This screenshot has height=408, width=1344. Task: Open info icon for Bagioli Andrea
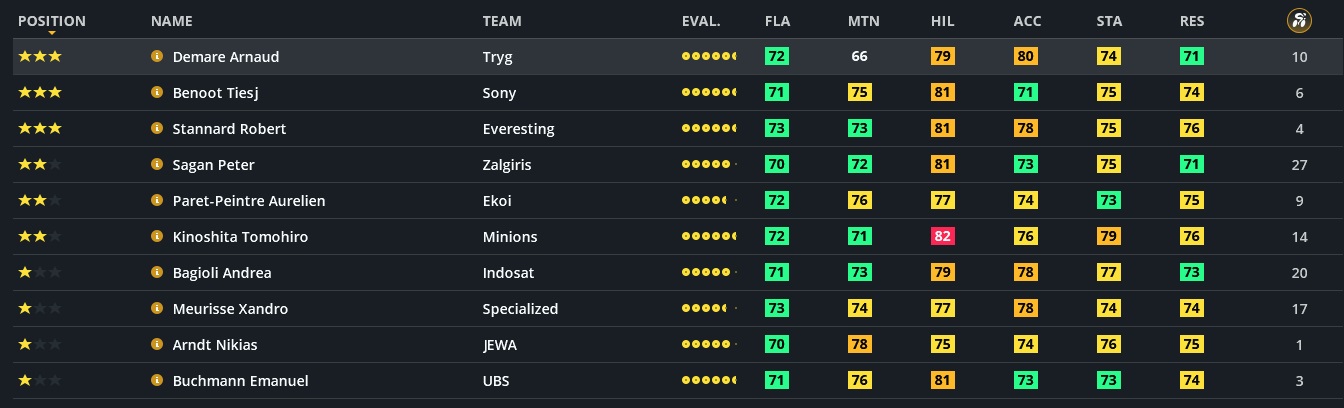tap(157, 273)
